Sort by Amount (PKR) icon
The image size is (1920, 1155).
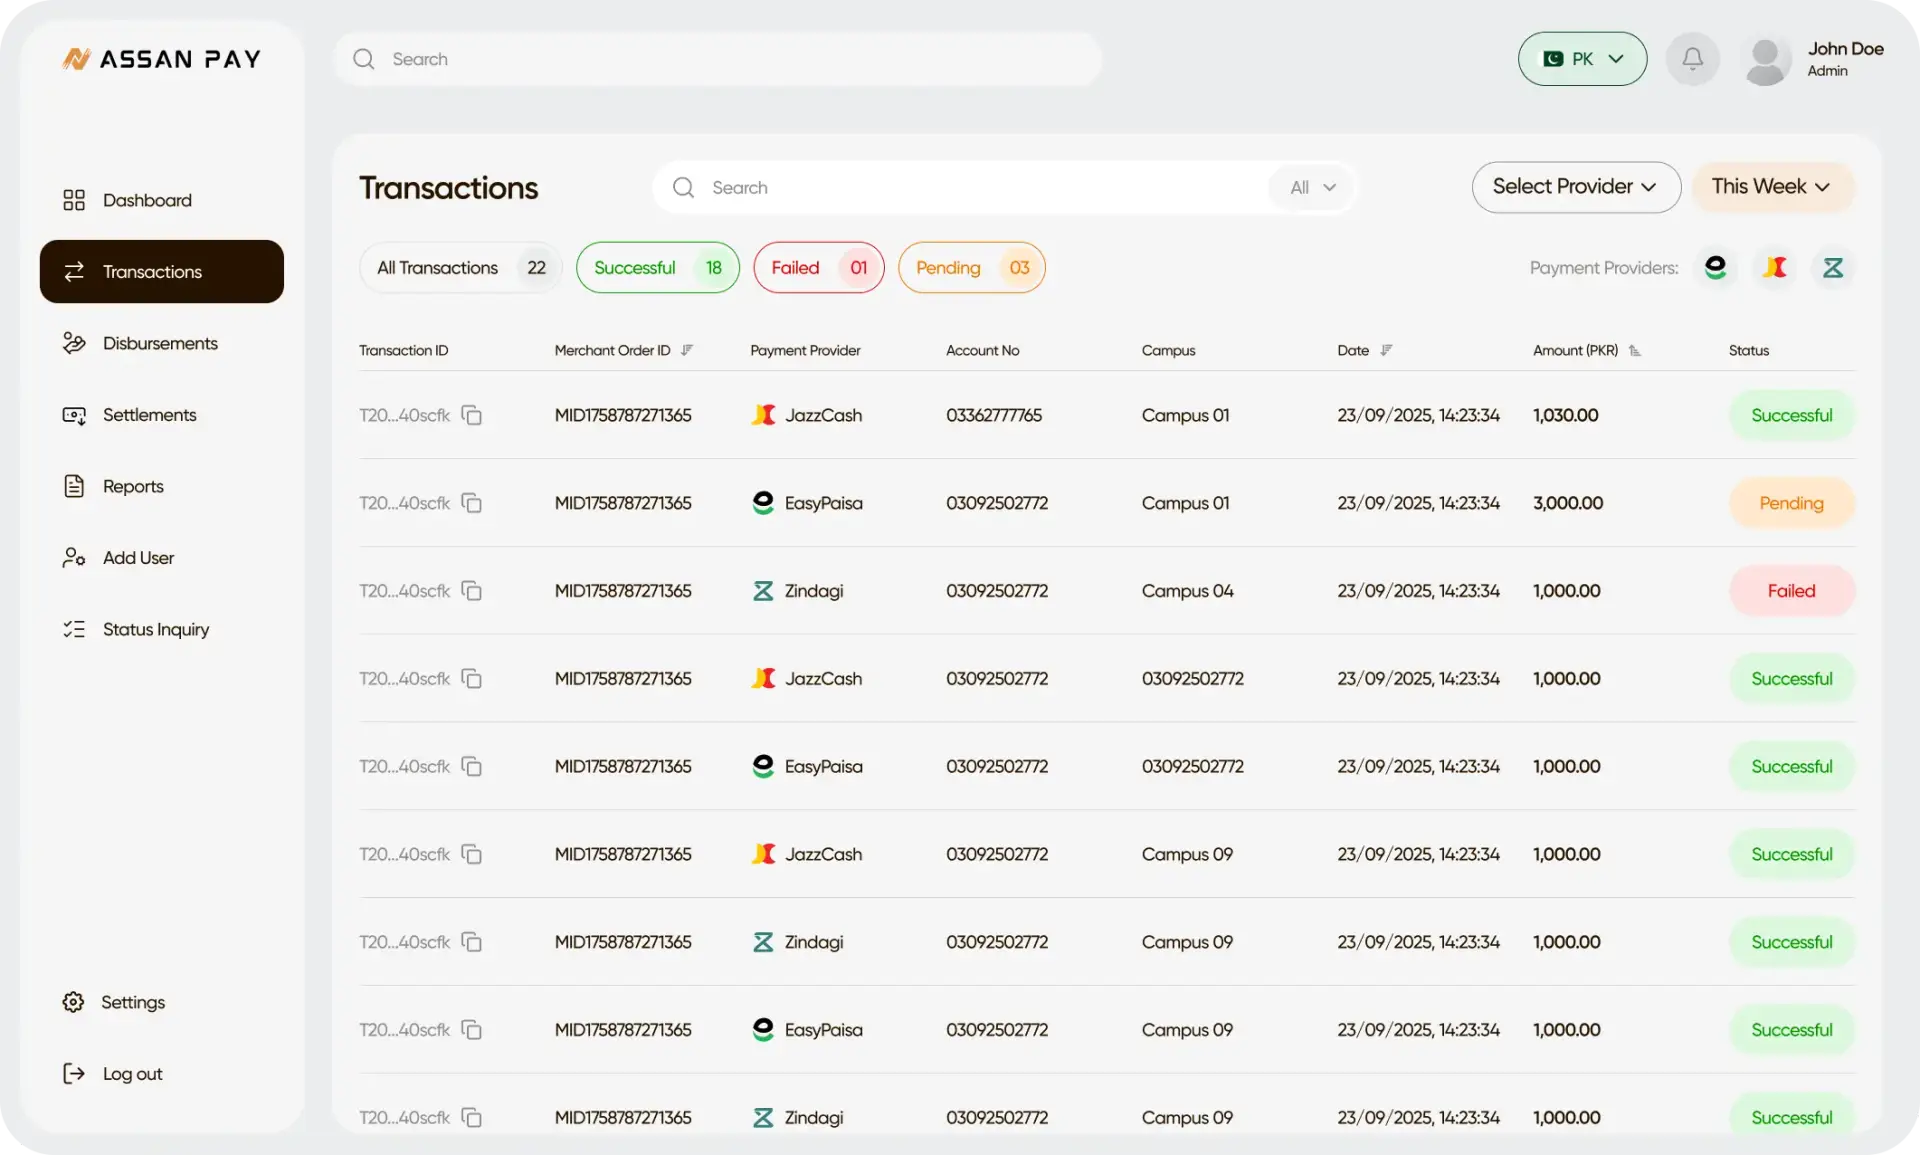pos(1635,350)
